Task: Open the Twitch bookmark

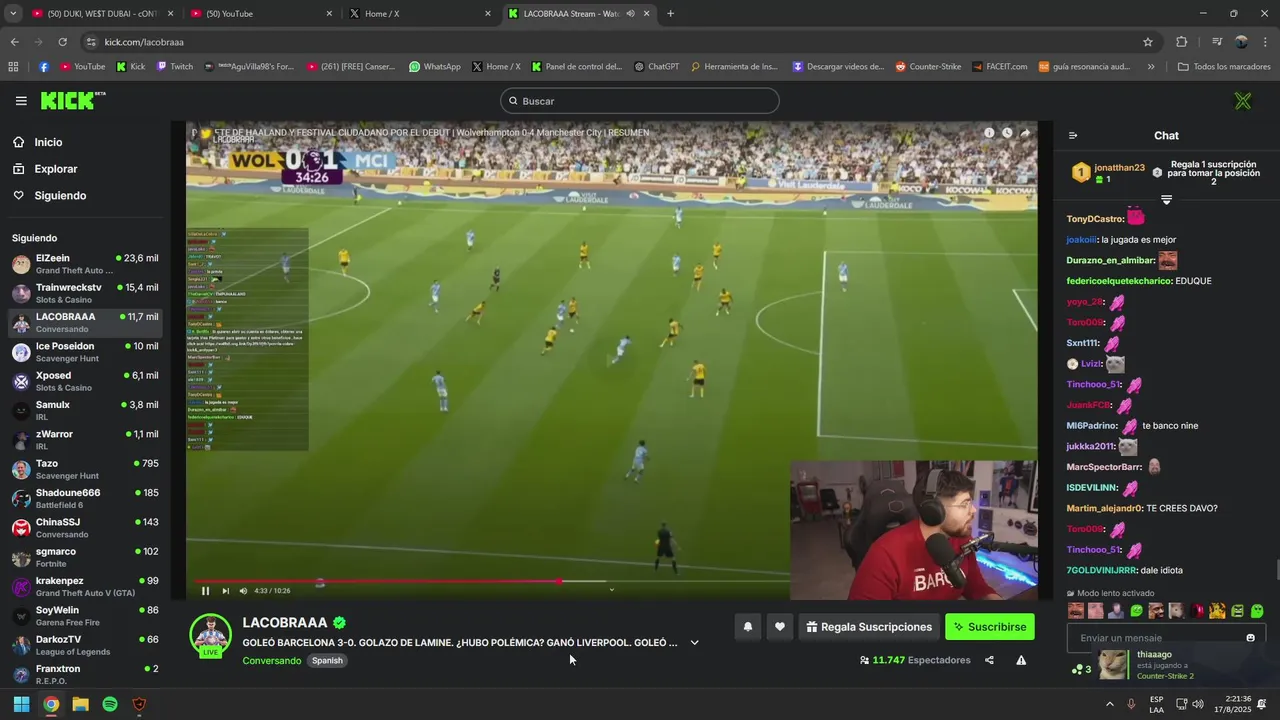Action: (x=174, y=67)
